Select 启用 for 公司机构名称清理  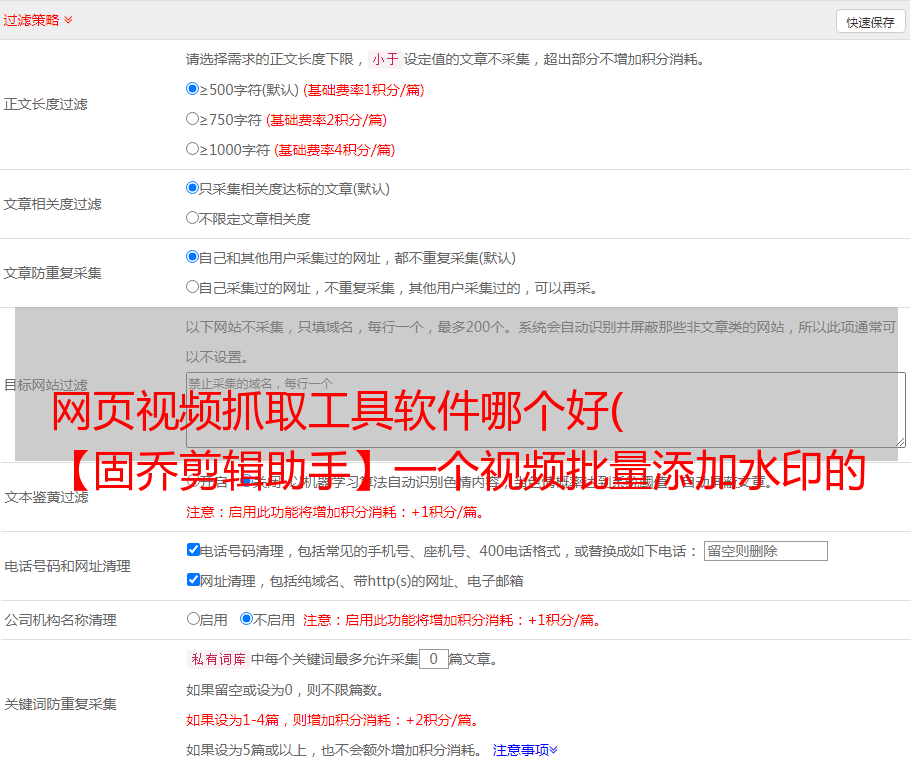click(x=193, y=619)
